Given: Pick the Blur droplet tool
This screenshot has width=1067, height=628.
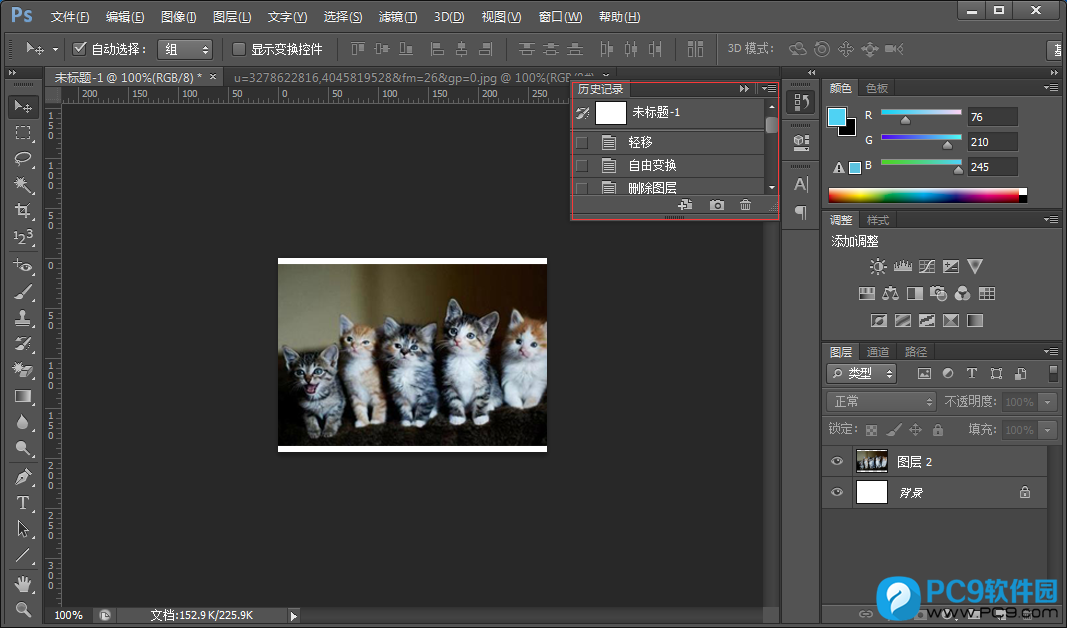Looking at the screenshot, I should point(23,422).
